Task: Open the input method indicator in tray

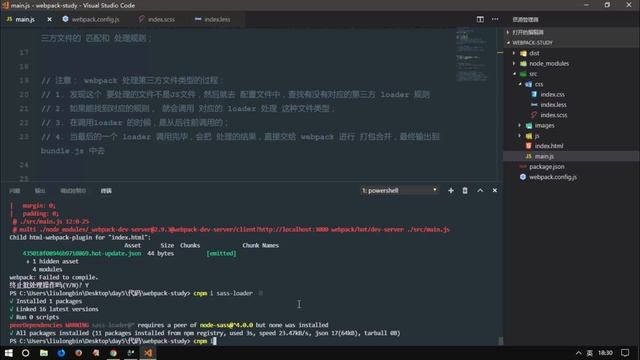Action: [589, 353]
